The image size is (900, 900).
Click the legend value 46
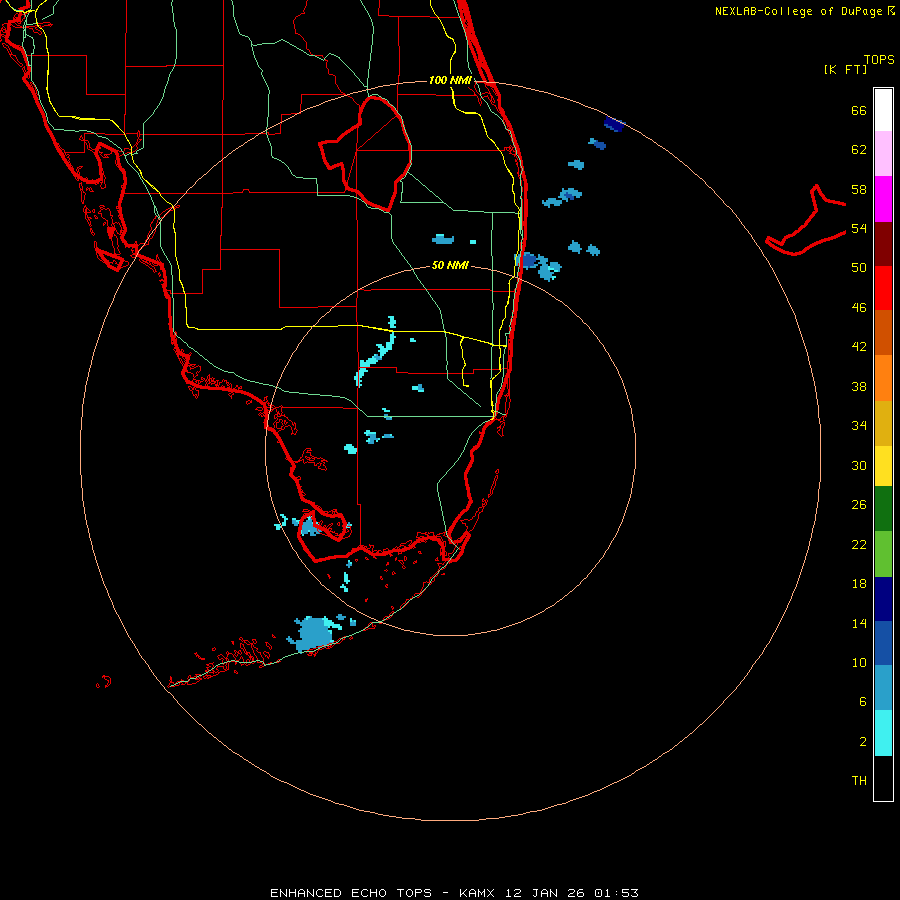click(859, 307)
